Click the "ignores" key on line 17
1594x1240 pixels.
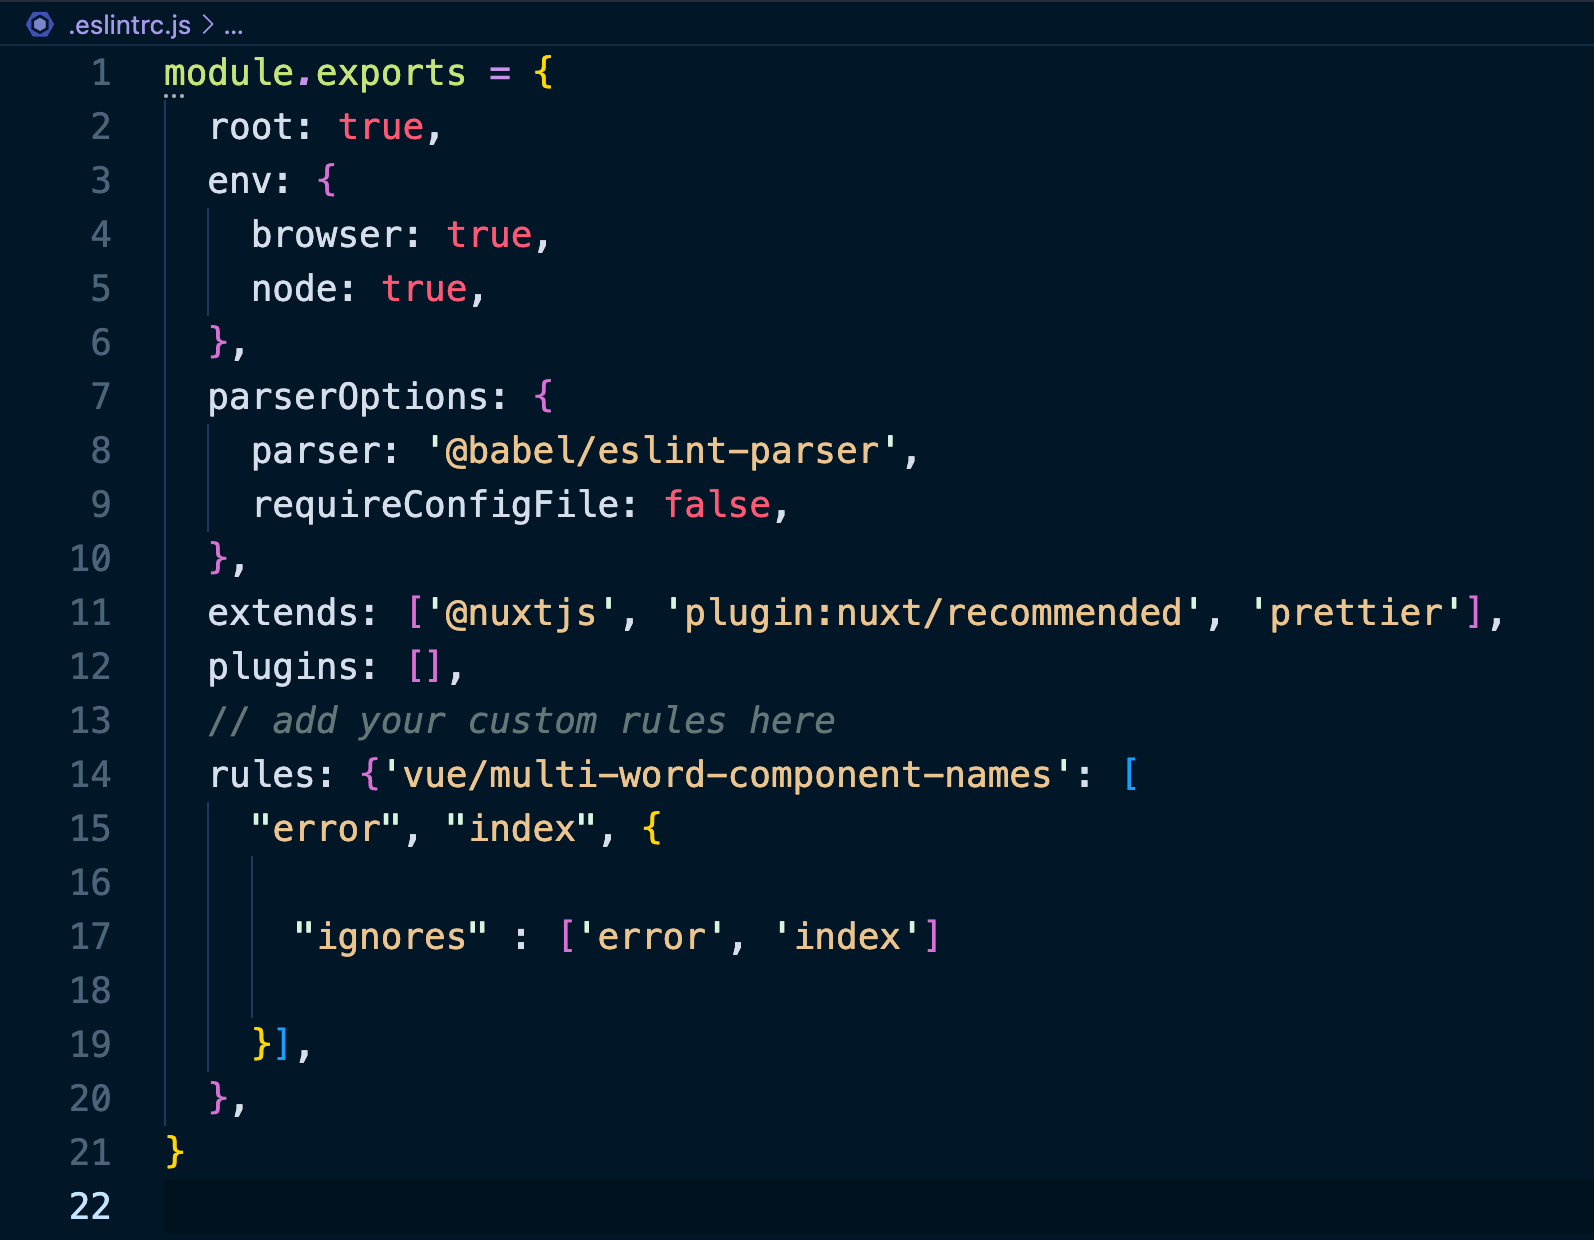click(x=391, y=936)
